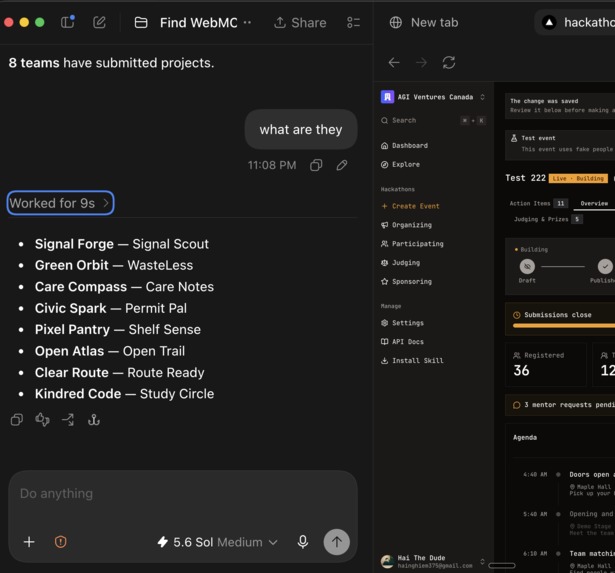615x573 pixels.
Task: Click the Share button
Action: pos(300,23)
